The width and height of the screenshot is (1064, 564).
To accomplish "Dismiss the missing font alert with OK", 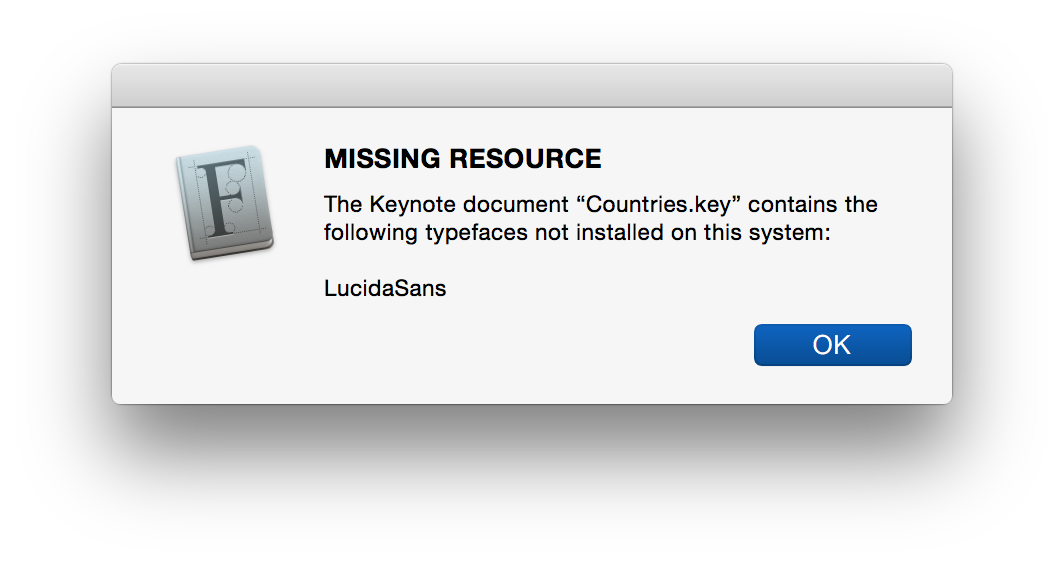I will (x=833, y=345).
